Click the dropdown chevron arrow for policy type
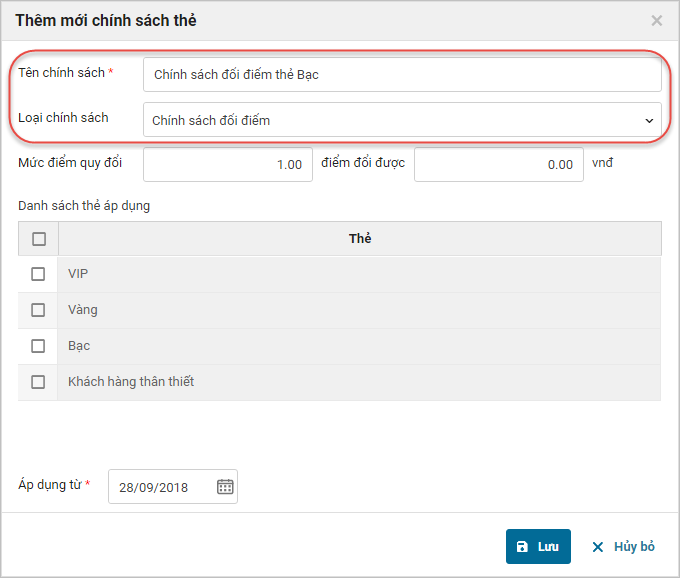The height and width of the screenshot is (578, 680). (x=649, y=121)
